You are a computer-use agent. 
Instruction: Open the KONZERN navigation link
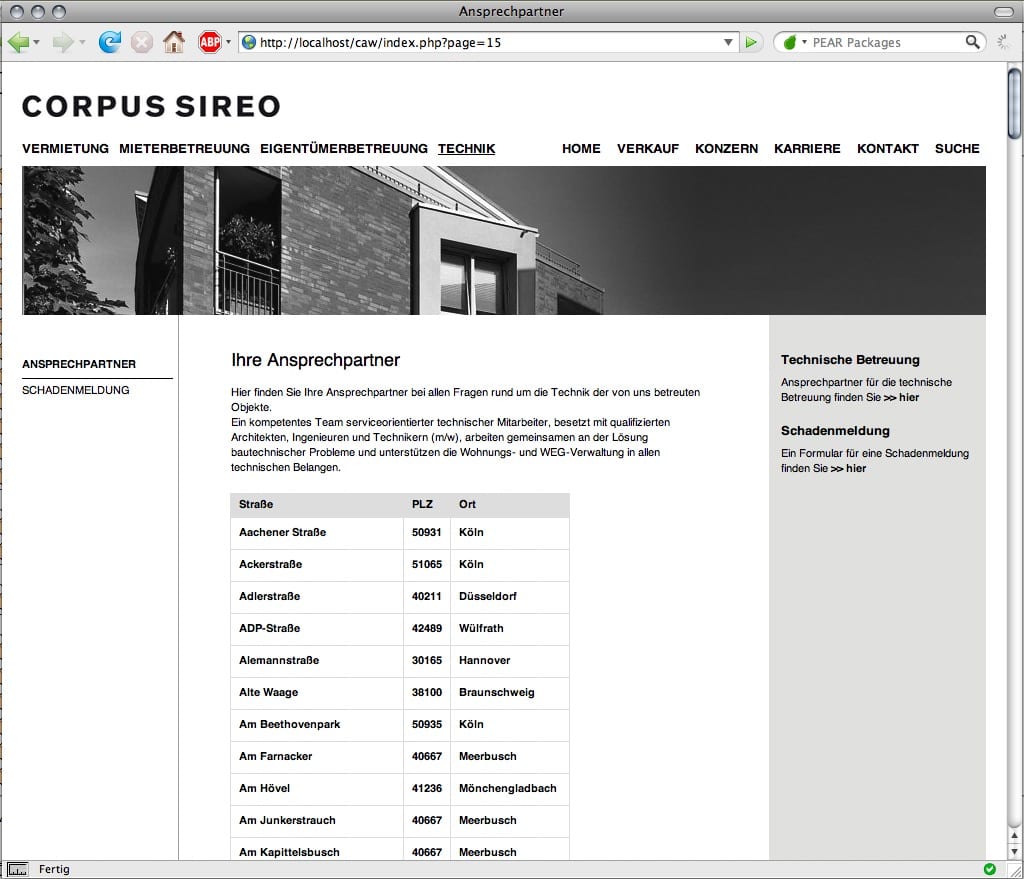(x=726, y=148)
